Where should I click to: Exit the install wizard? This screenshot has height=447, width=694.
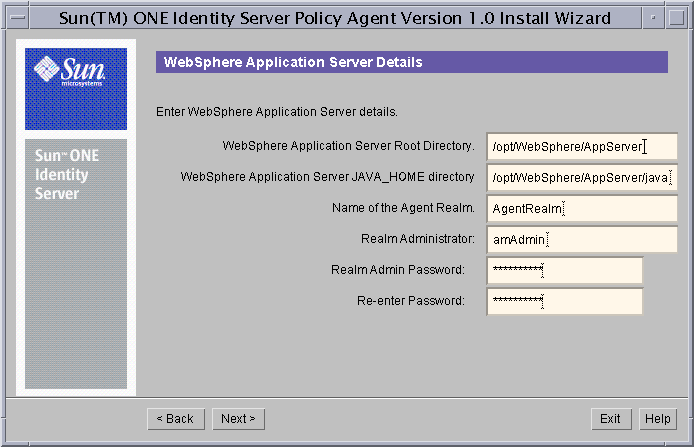pos(611,419)
